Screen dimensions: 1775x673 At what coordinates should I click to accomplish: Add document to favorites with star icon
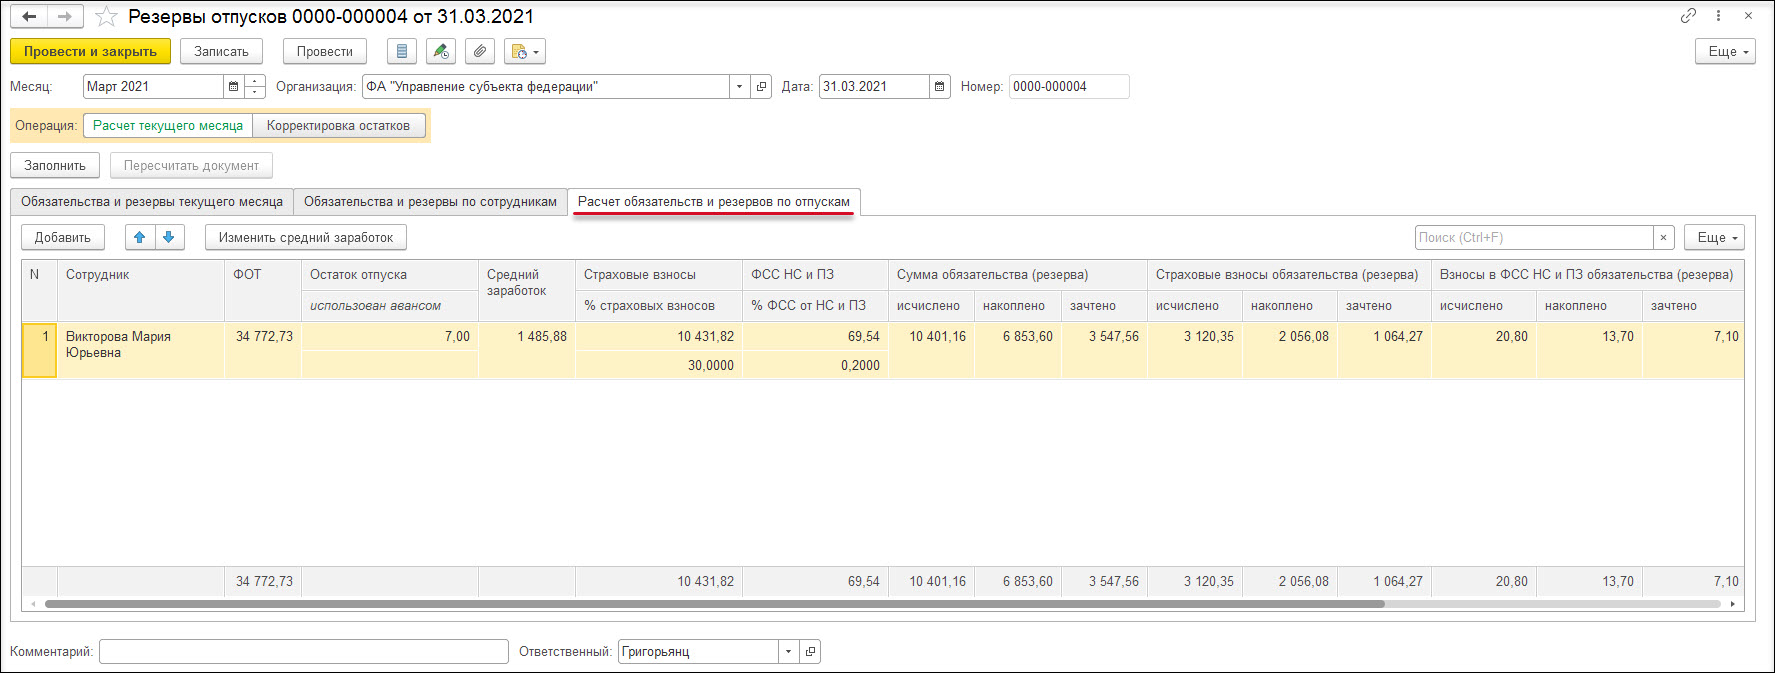coord(106,17)
